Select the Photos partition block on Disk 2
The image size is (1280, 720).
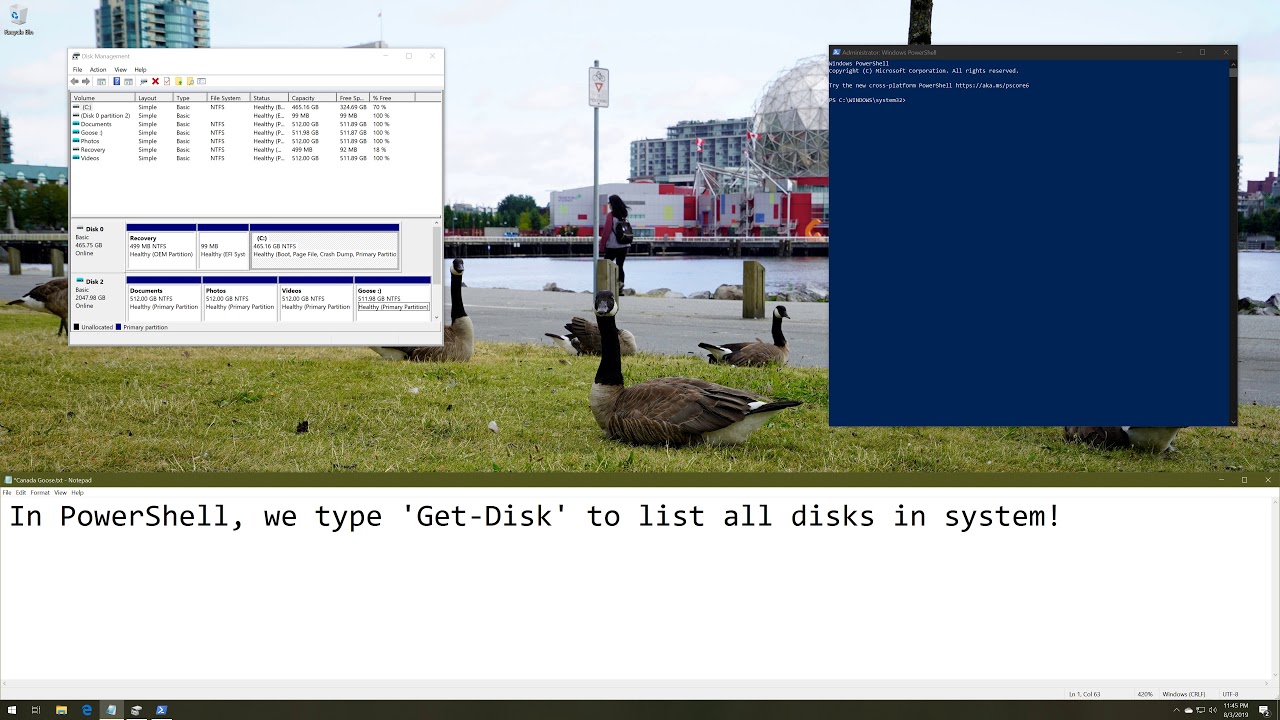[x=240, y=299]
